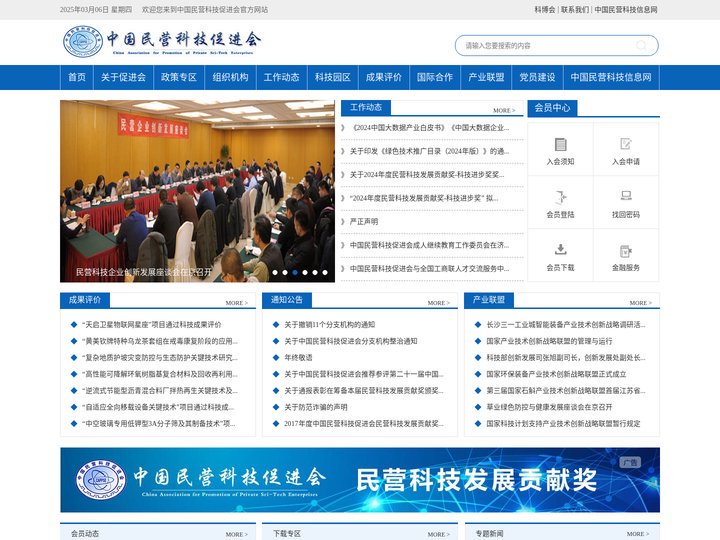Open 关于印发《绿色技术推广目录 news item
Screen dimensions: 720x540
click(x=429, y=151)
